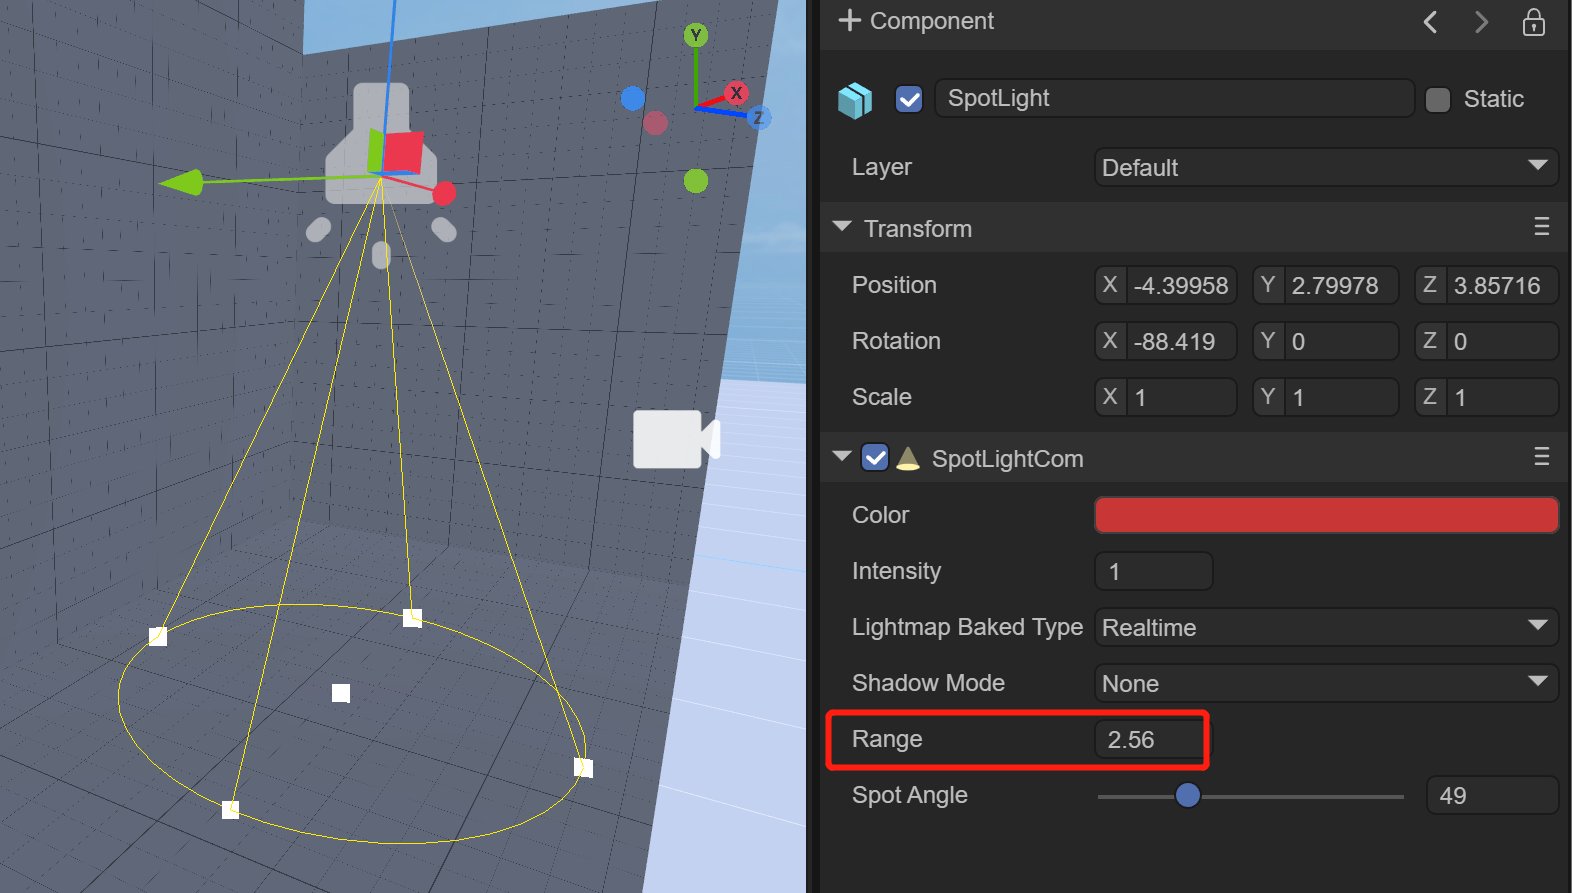Click the SpotLightCom cone light icon
1572x893 pixels.
pos(908,459)
